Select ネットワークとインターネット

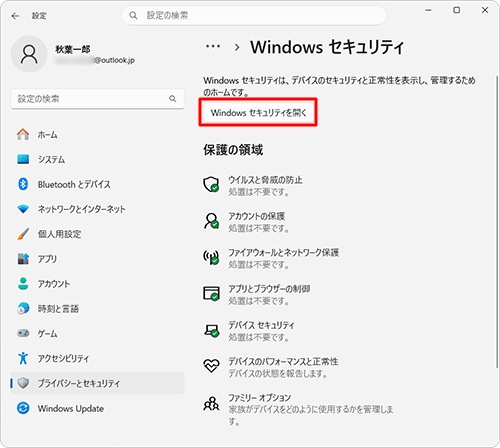tap(97, 209)
